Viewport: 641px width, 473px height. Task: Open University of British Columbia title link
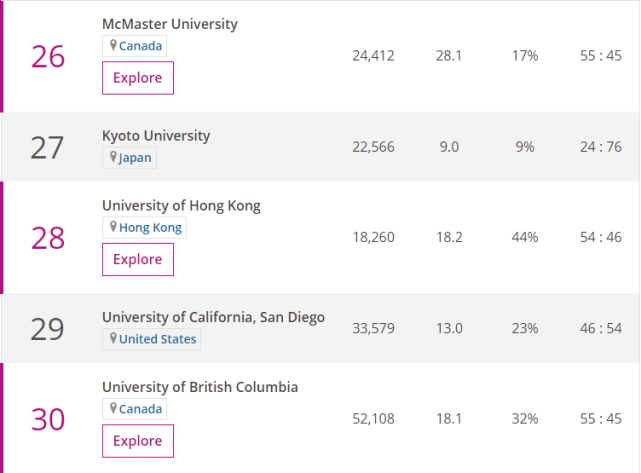coord(200,387)
